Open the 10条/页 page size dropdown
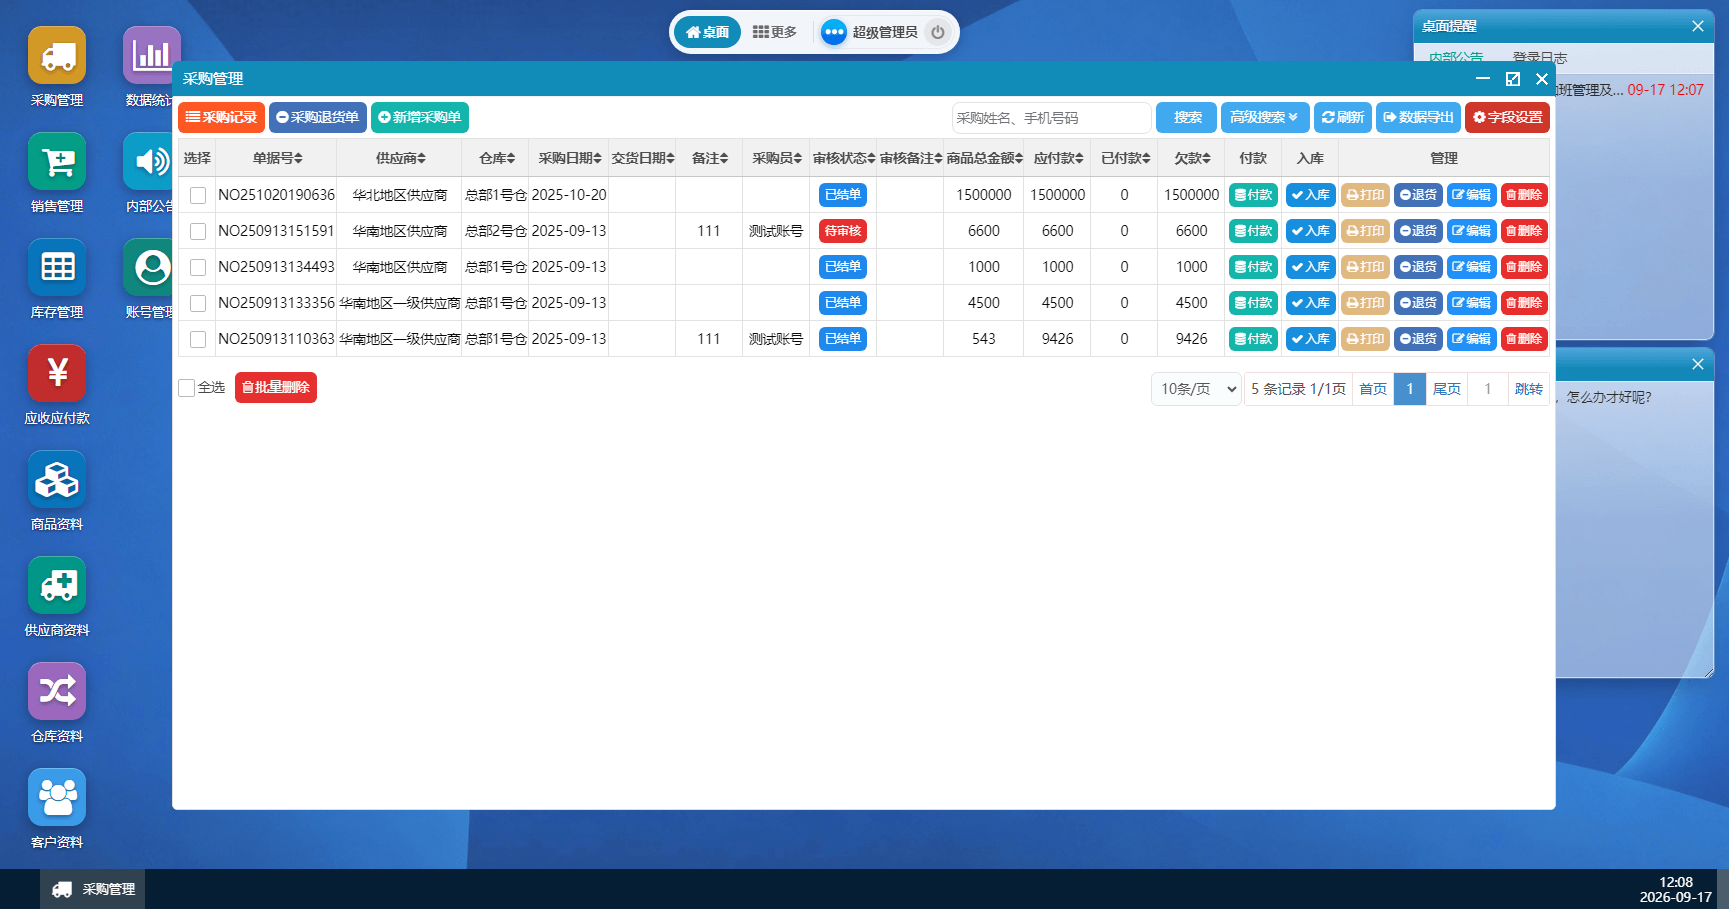 (x=1197, y=389)
